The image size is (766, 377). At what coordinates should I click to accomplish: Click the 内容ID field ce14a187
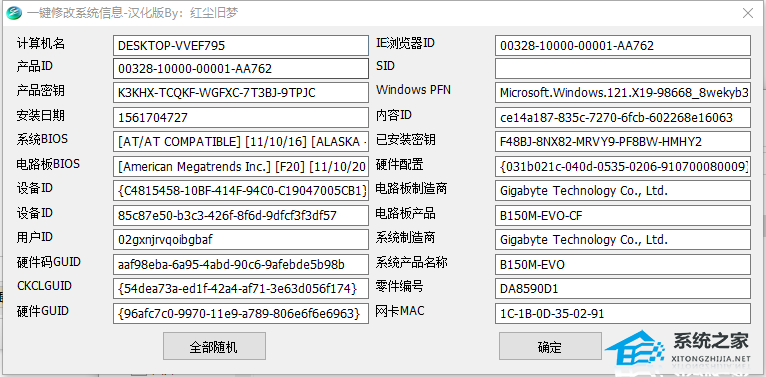pyautogui.click(x=623, y=117)
